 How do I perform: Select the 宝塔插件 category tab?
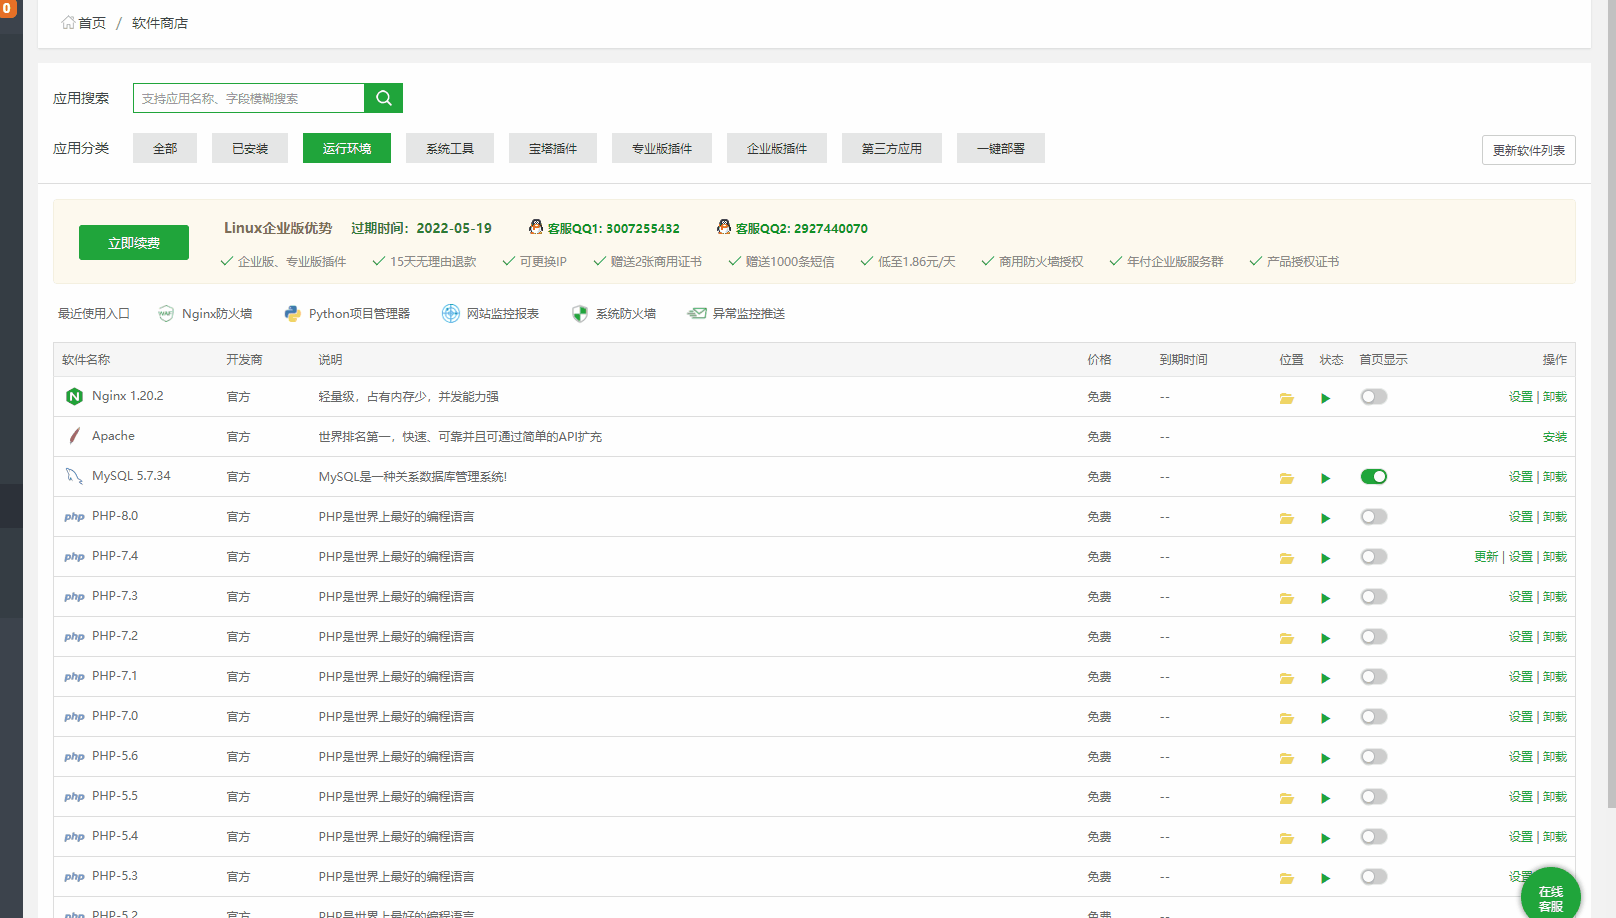[553, 148]
